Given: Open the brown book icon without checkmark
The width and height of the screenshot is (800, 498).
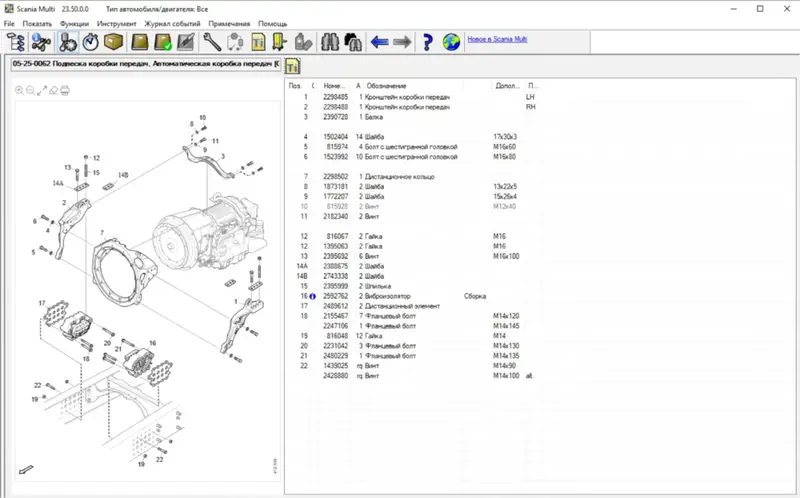Looking at the screenshot, I should [x=139, y=42].
